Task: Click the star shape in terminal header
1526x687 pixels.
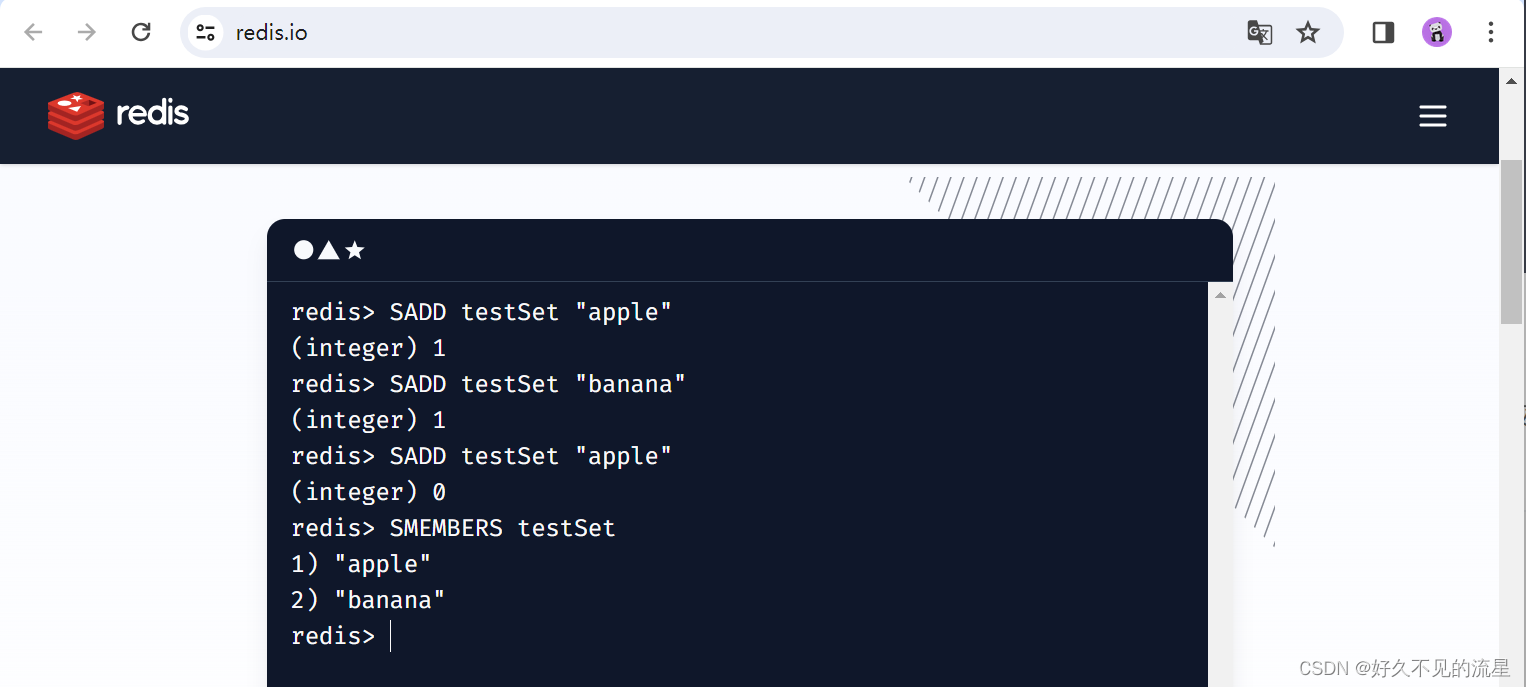Action: [354, 250]
